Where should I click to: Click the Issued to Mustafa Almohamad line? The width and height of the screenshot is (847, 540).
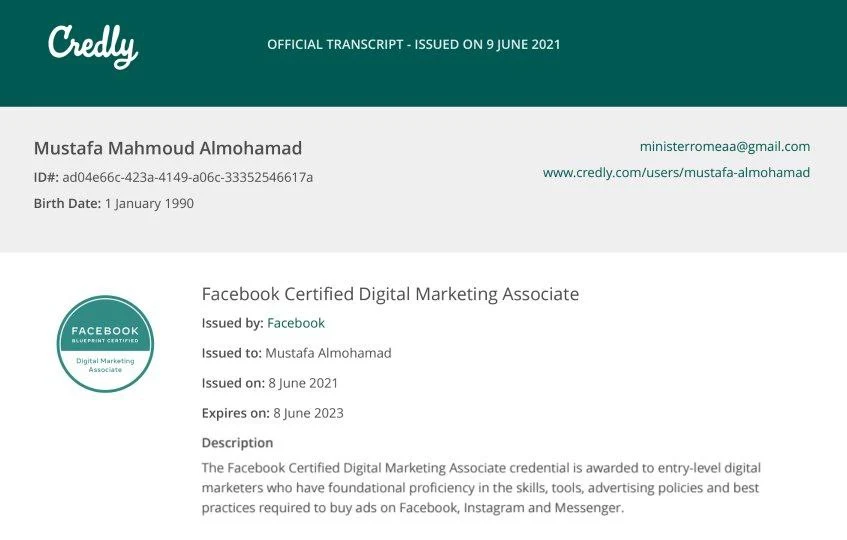click(x=297, y=353)
